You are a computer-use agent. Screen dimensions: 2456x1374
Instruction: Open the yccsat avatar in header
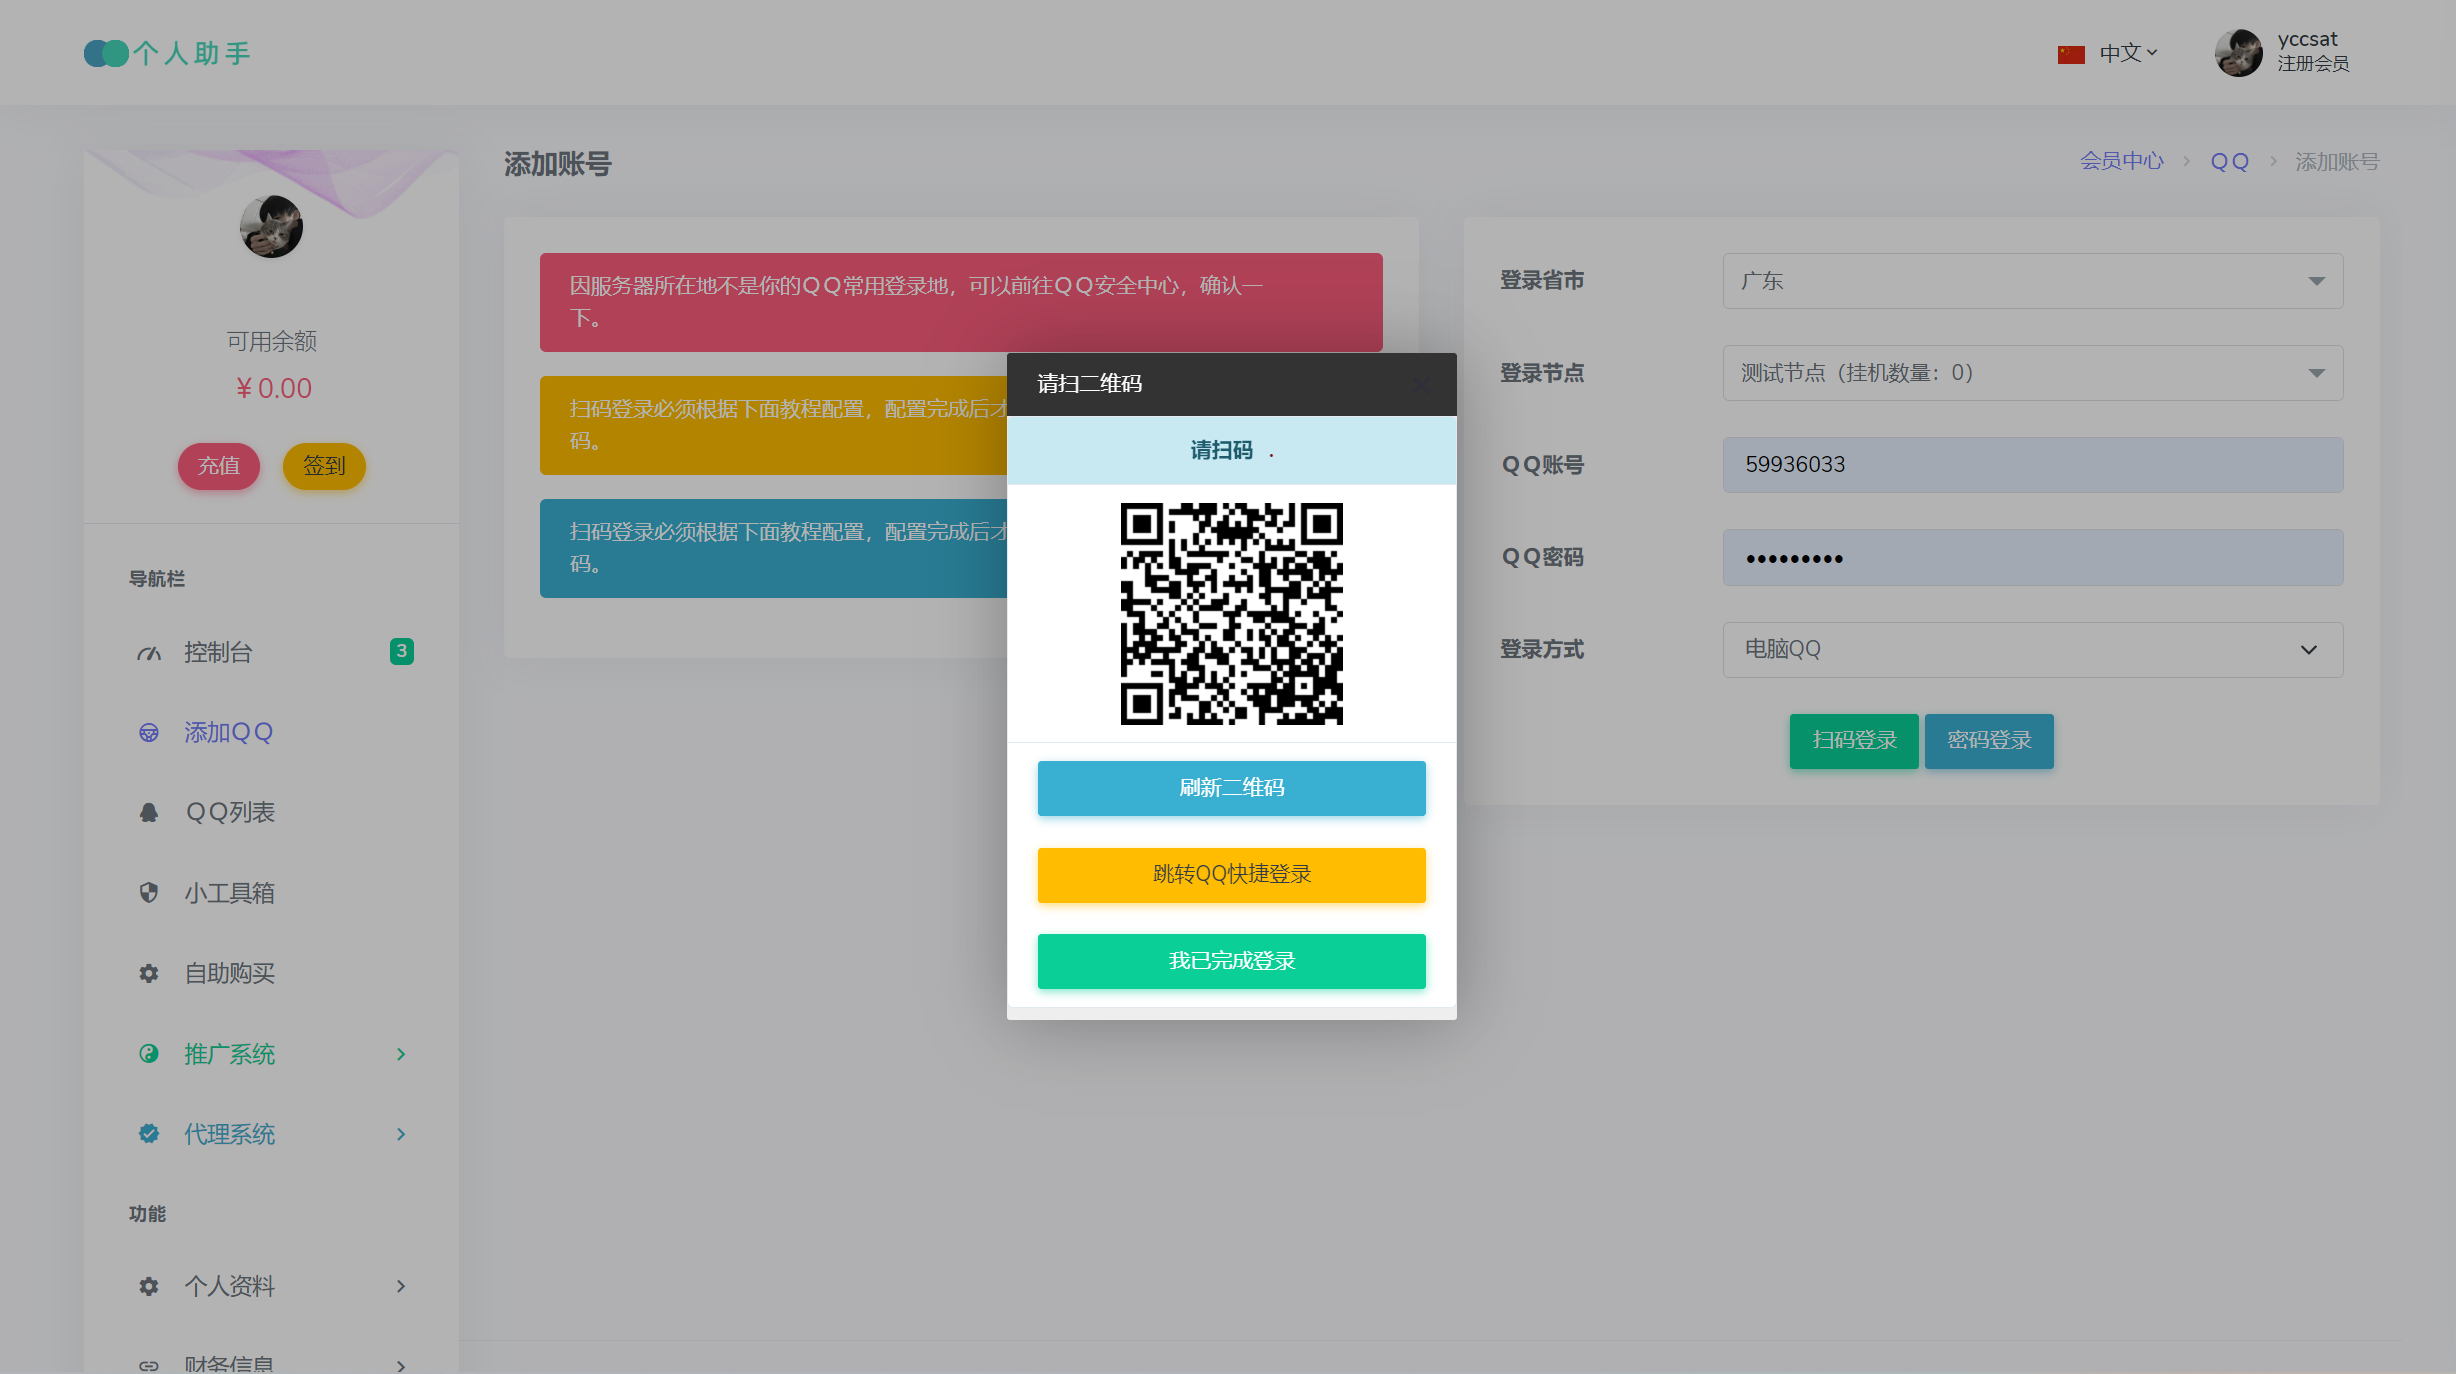2238,53
